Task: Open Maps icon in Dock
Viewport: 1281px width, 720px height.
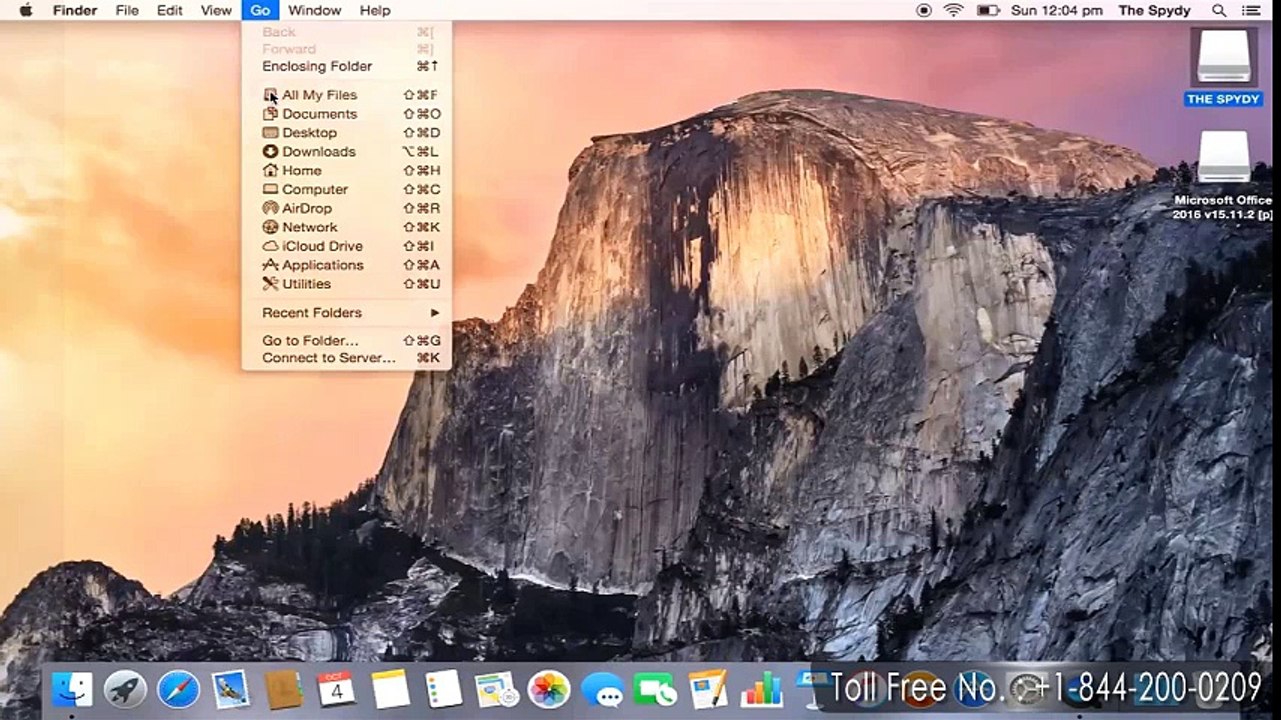Action: pyautogui.click(x=496, y=689)
